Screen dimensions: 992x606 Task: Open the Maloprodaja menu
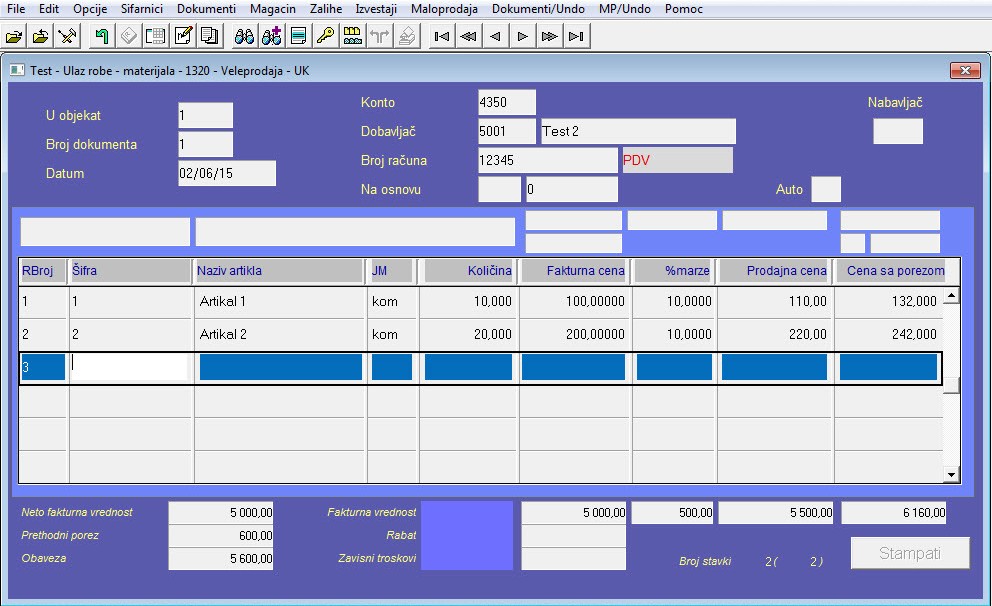click(x=444, y=9)
